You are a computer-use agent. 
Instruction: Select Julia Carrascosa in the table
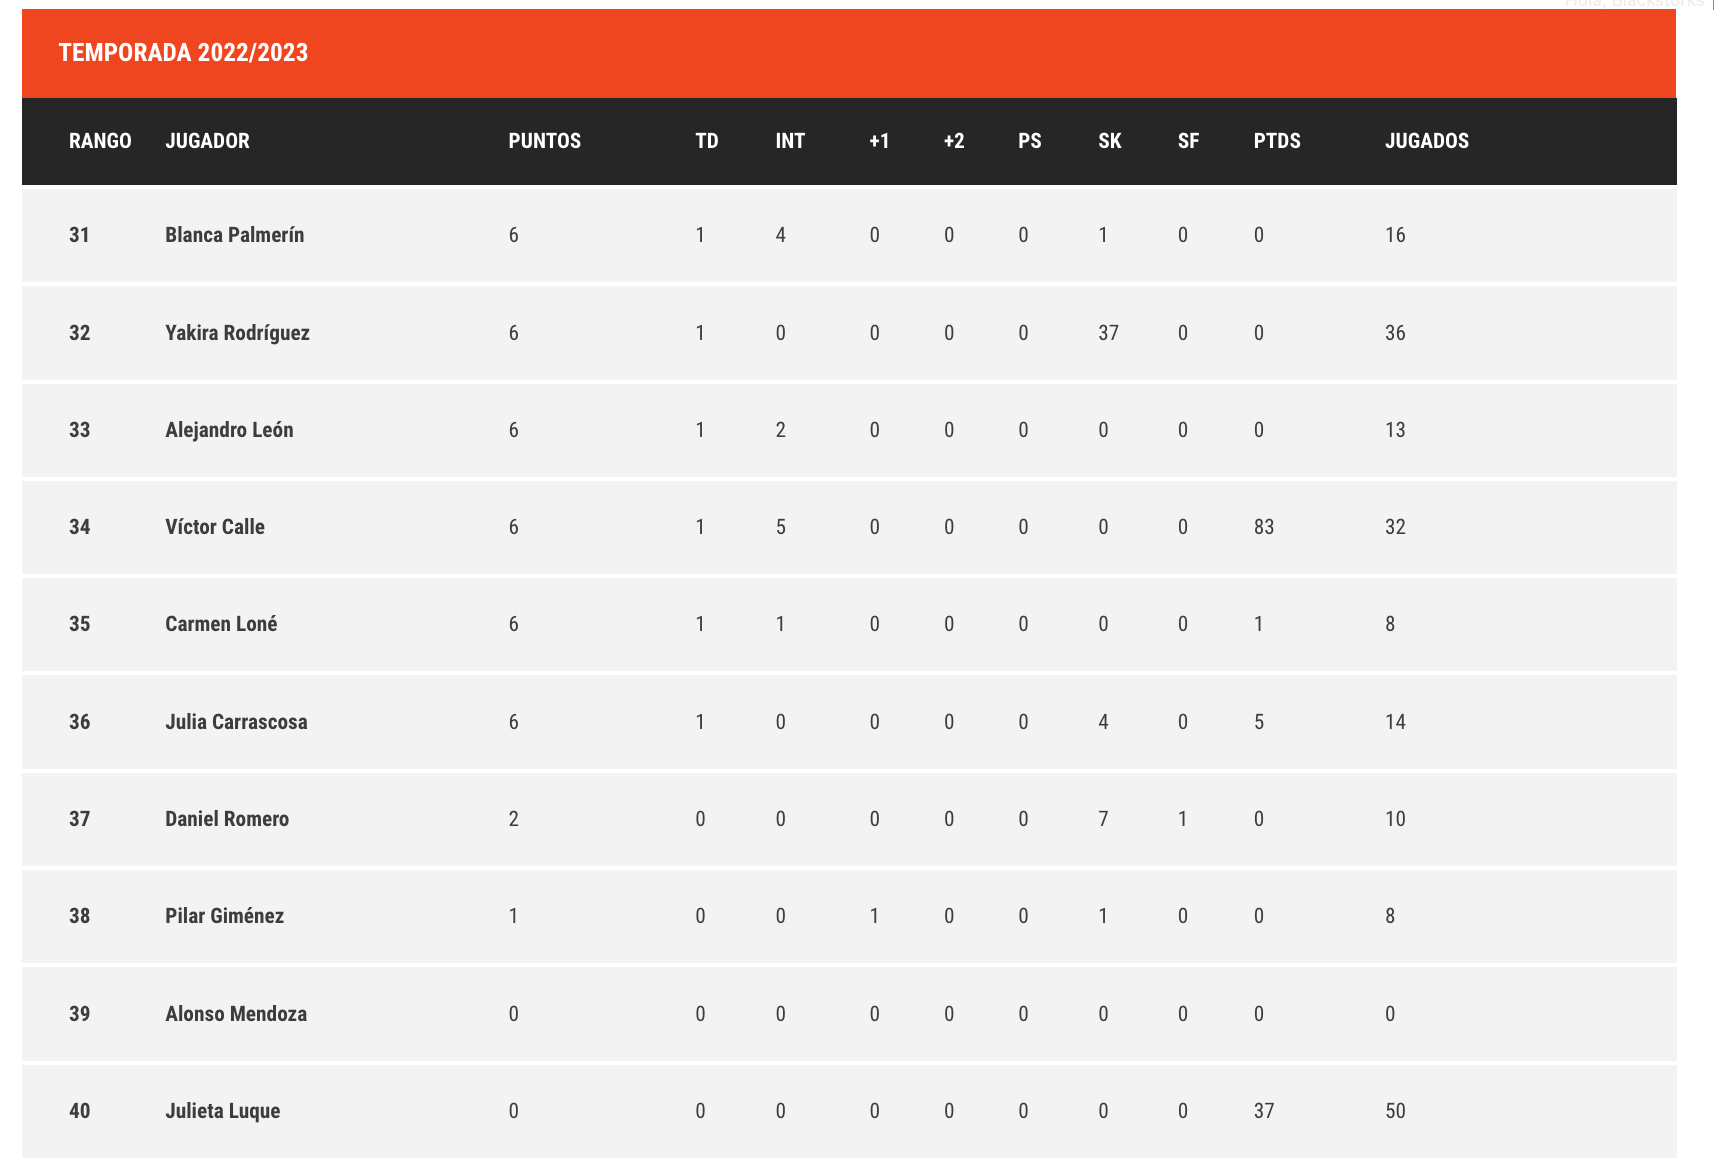[x=236, y=722]
